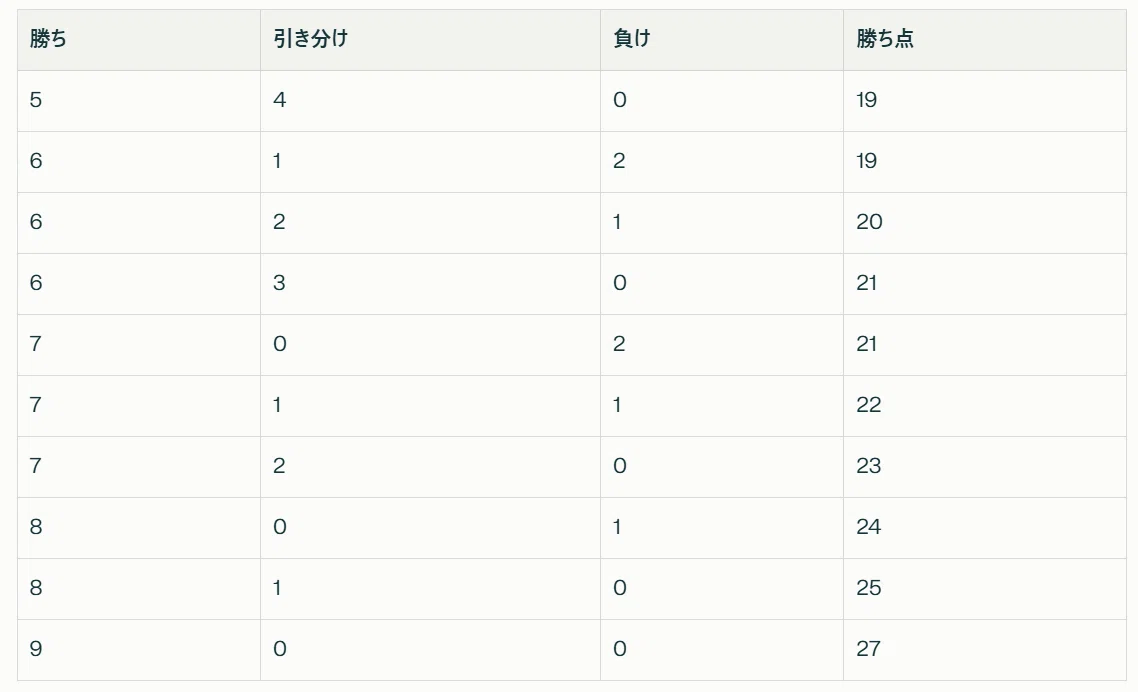
Task: Click the 勝ち column header
Action: (139, 40)
